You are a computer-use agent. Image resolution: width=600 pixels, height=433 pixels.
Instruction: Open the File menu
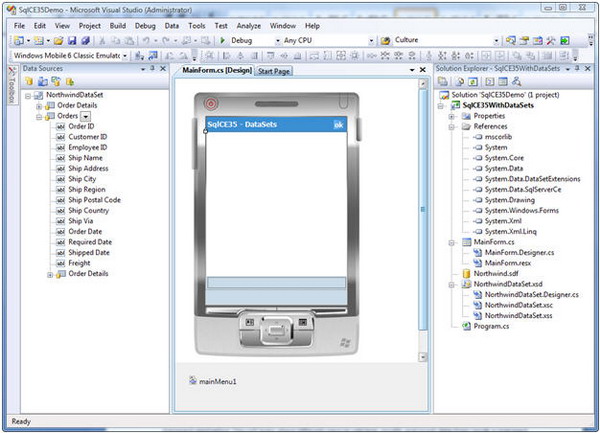20,26
